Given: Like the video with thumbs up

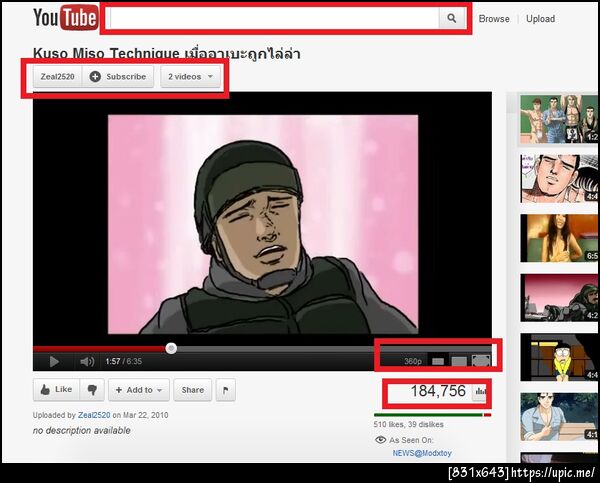Looking at the screenshot, I should [x=56, y=390].
